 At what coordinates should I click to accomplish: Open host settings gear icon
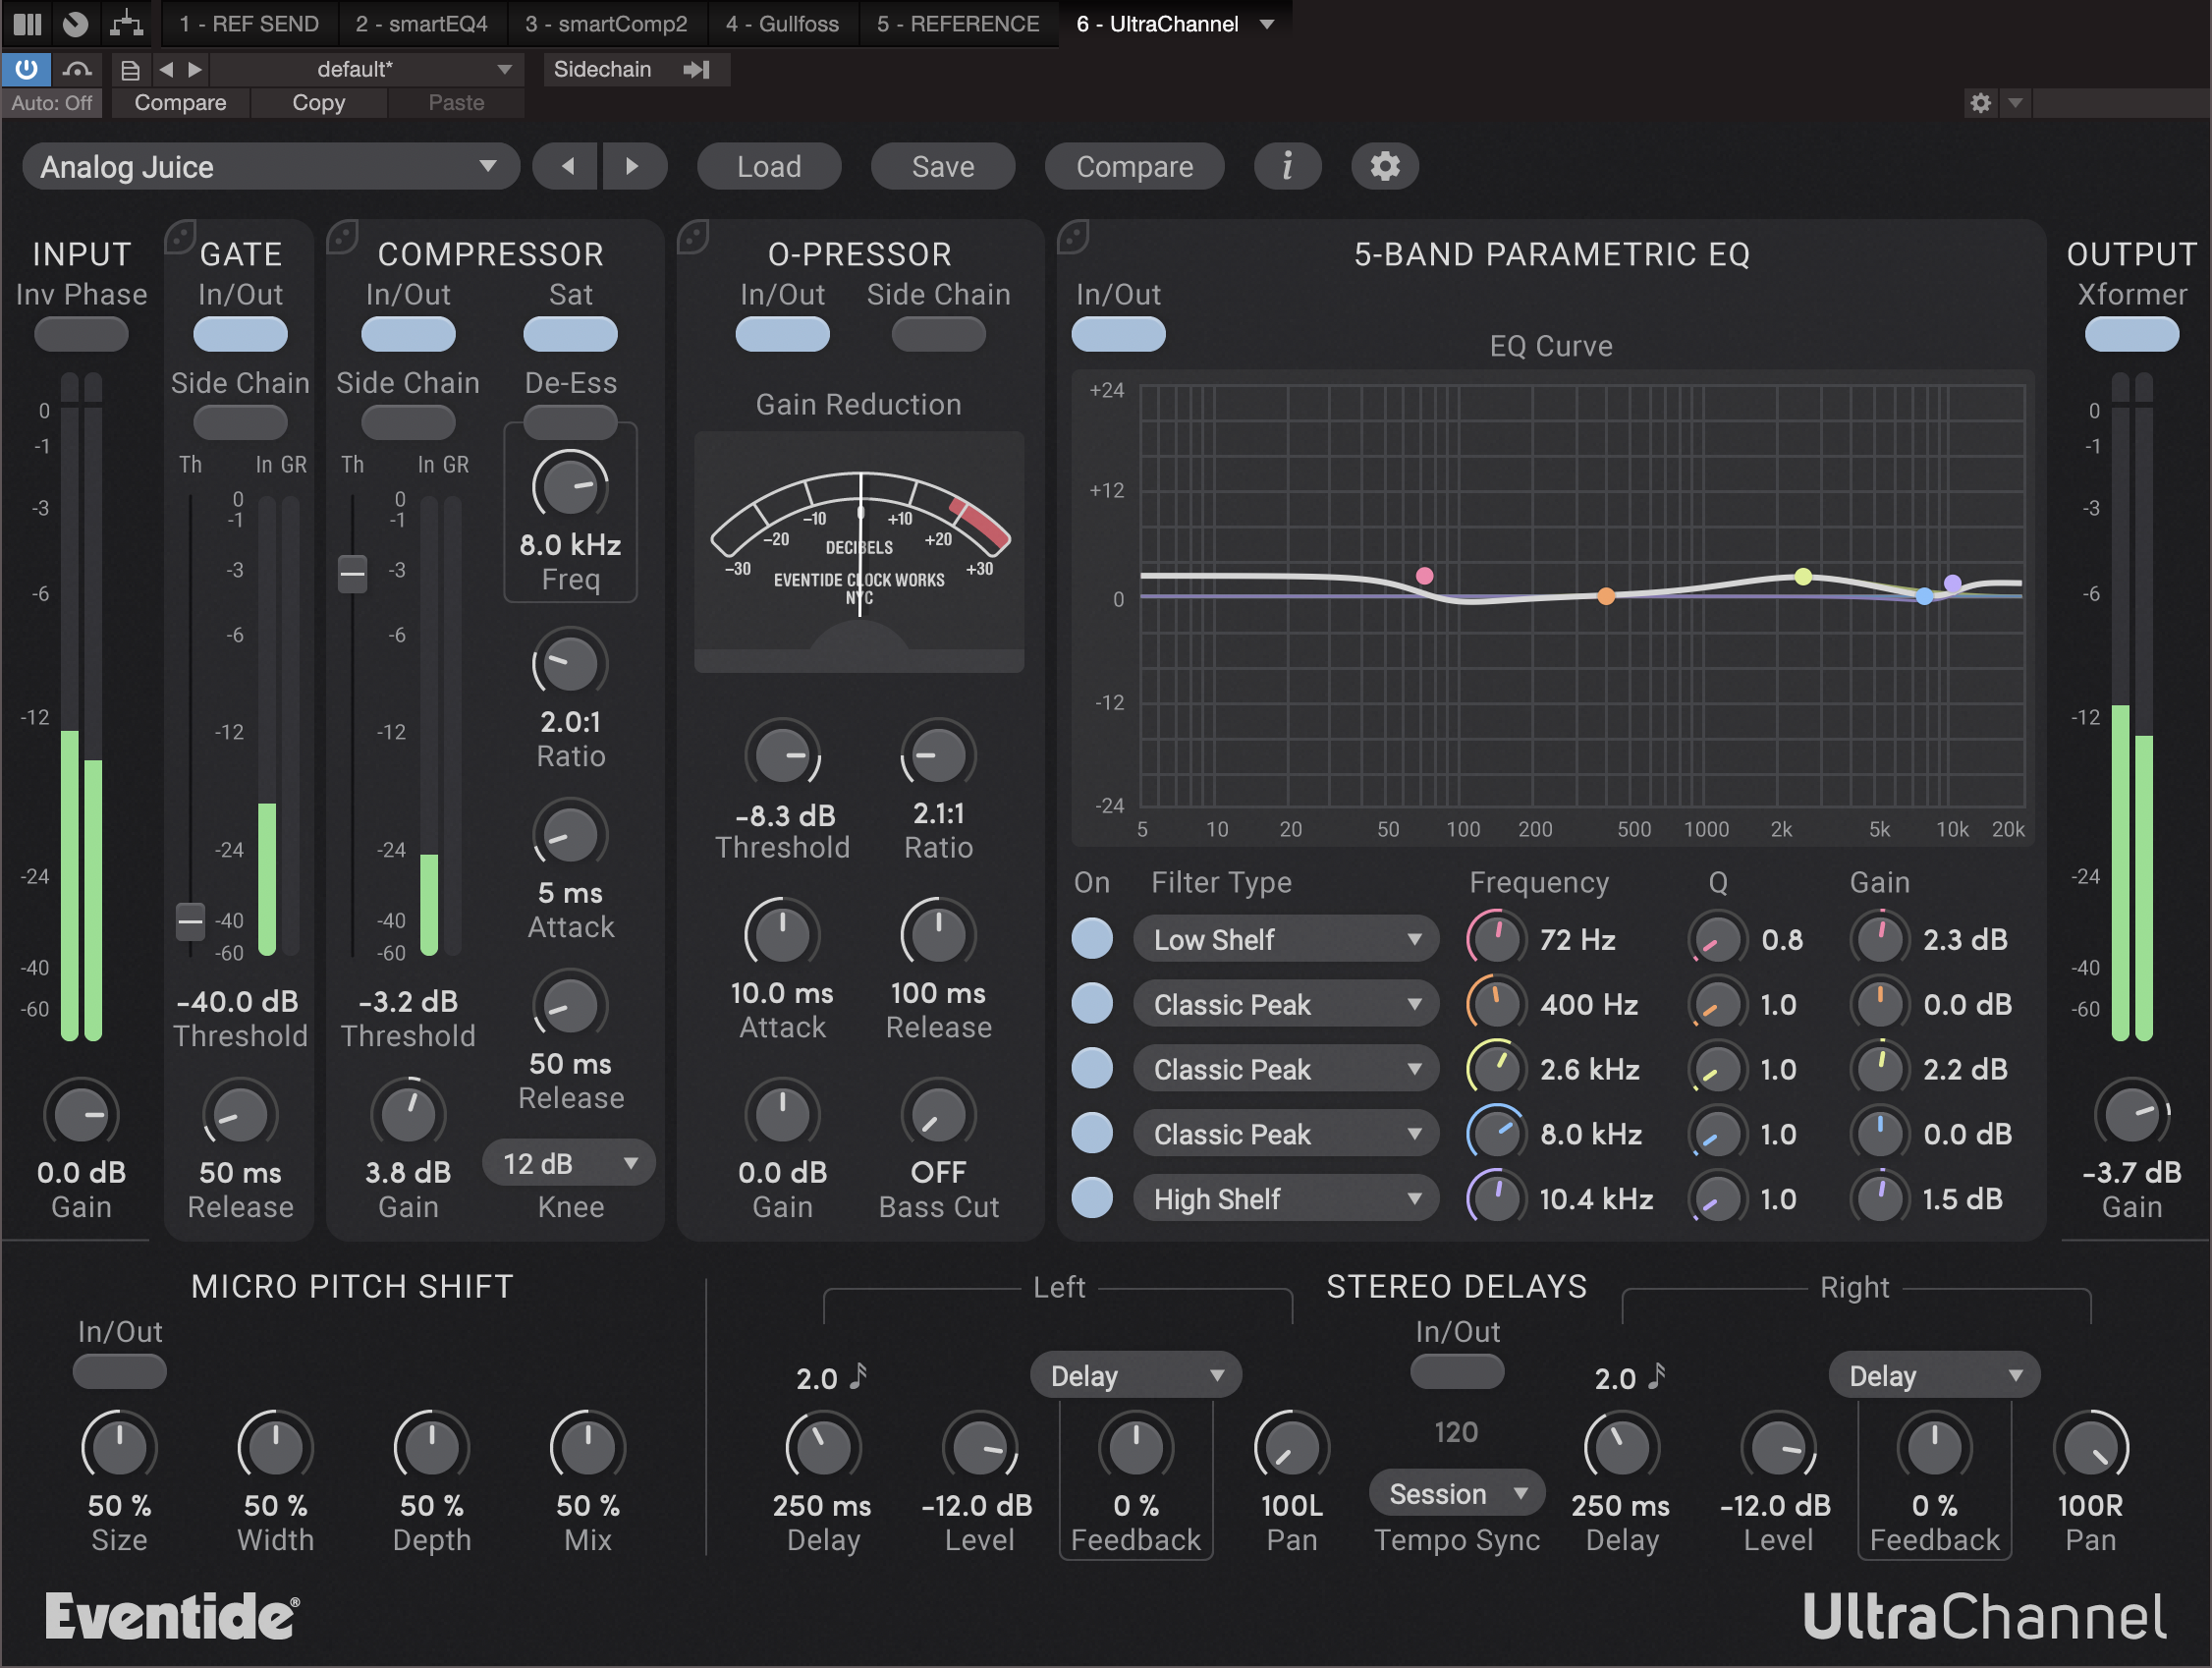pyautogui.click(x=1980, y=102)
